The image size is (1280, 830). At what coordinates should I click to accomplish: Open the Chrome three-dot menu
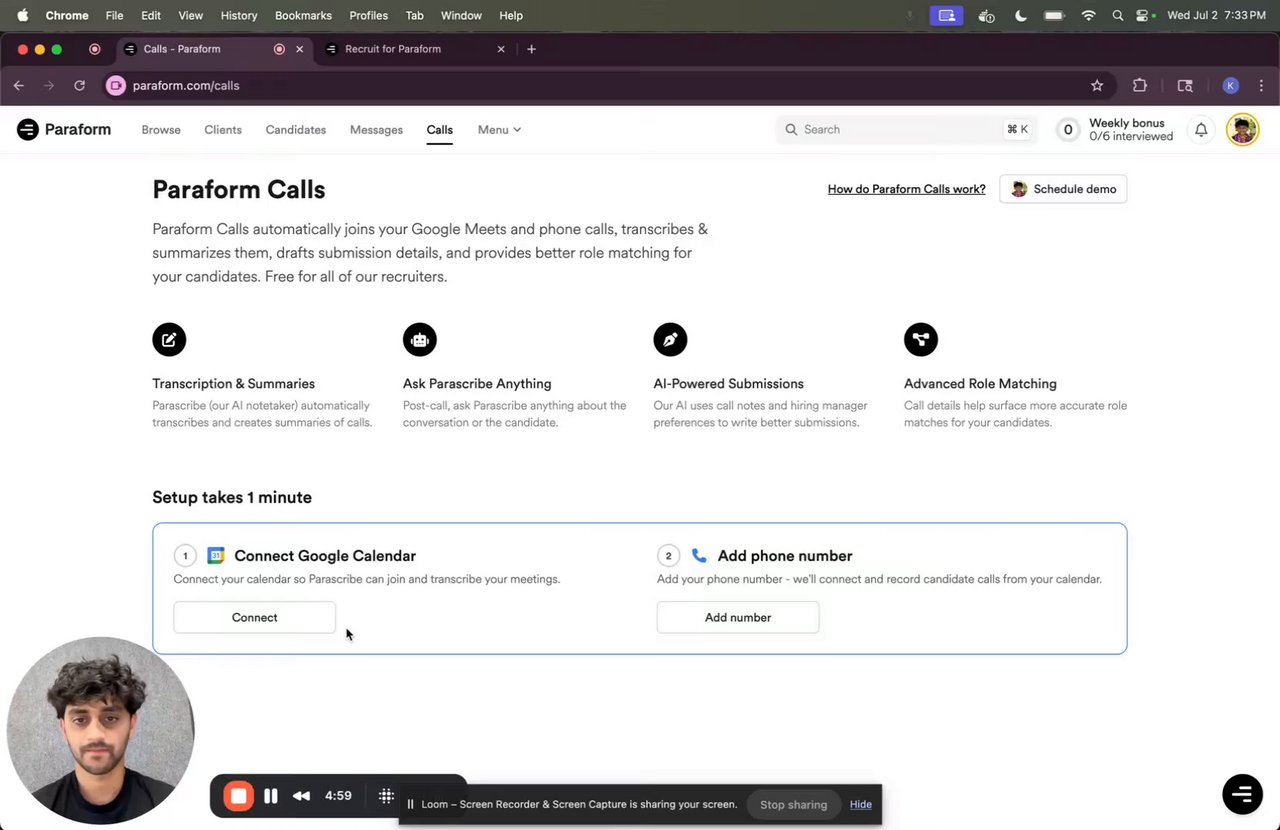(x=1261, y=86)
